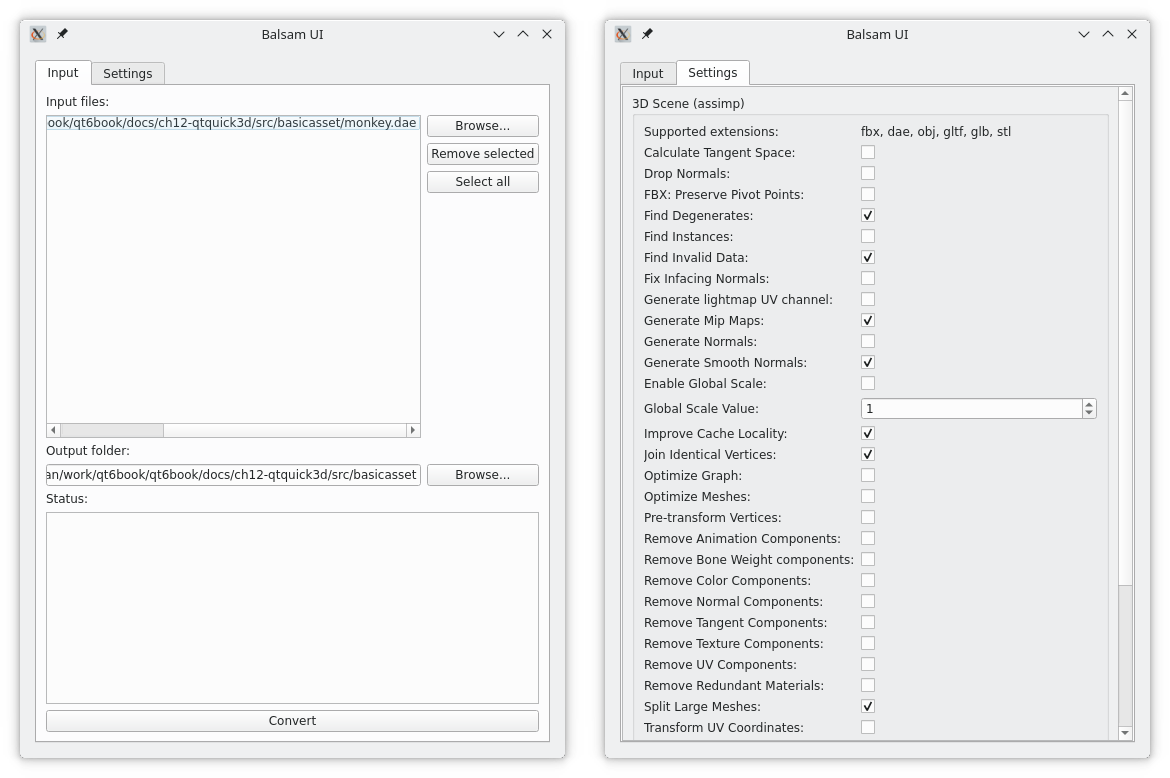The height and width of the screenshot is (778, 1170).
Task: Disable Find Degenerates
Action: tap(867, 215)
